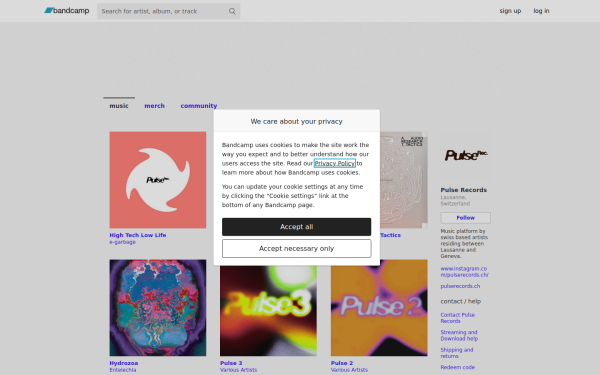This screenshot has width=600, height=375.
Task: Switch to the community tab
Action: pos(199,106)
